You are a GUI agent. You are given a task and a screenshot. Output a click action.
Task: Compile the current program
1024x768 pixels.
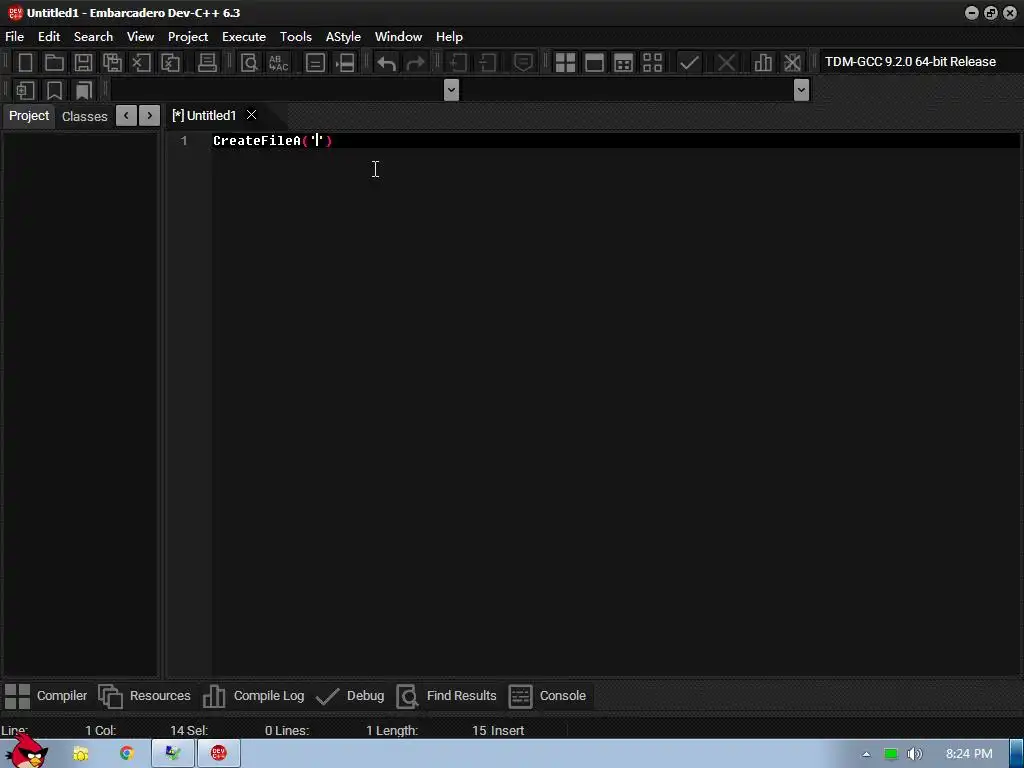point(565,63)
